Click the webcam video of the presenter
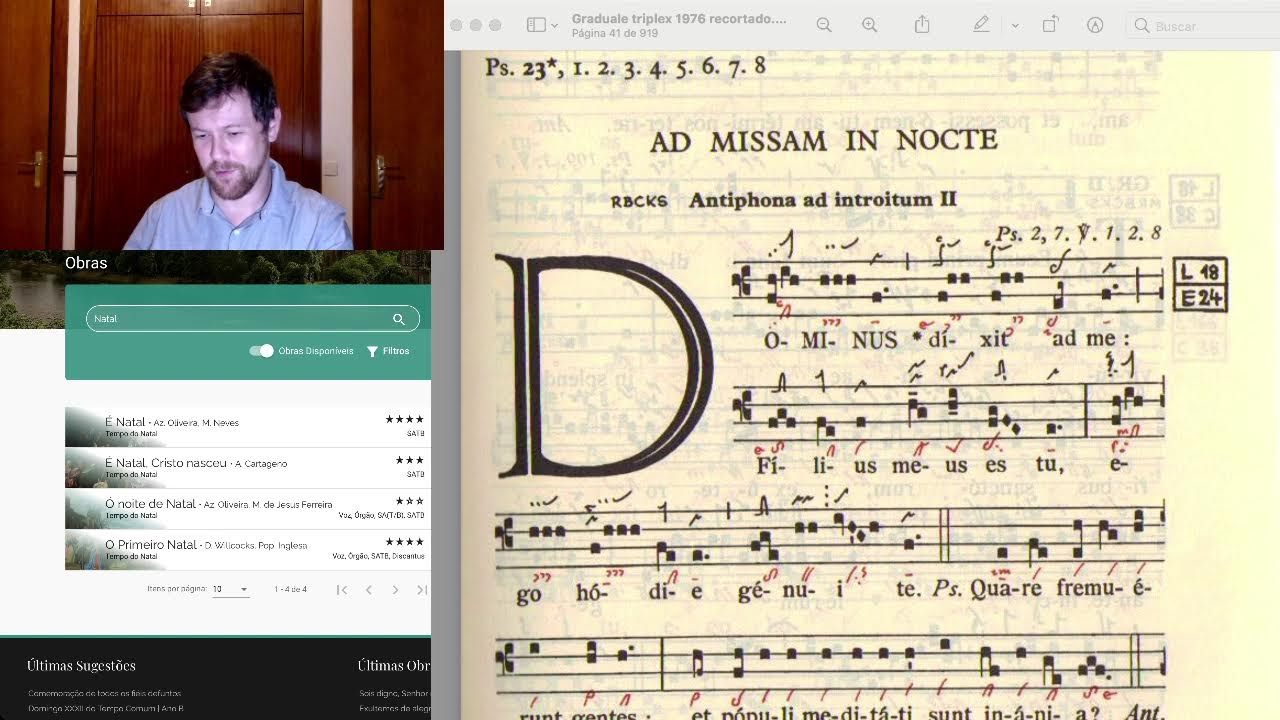This screenshot has width=1280, height=720. (x=222, y=125)
